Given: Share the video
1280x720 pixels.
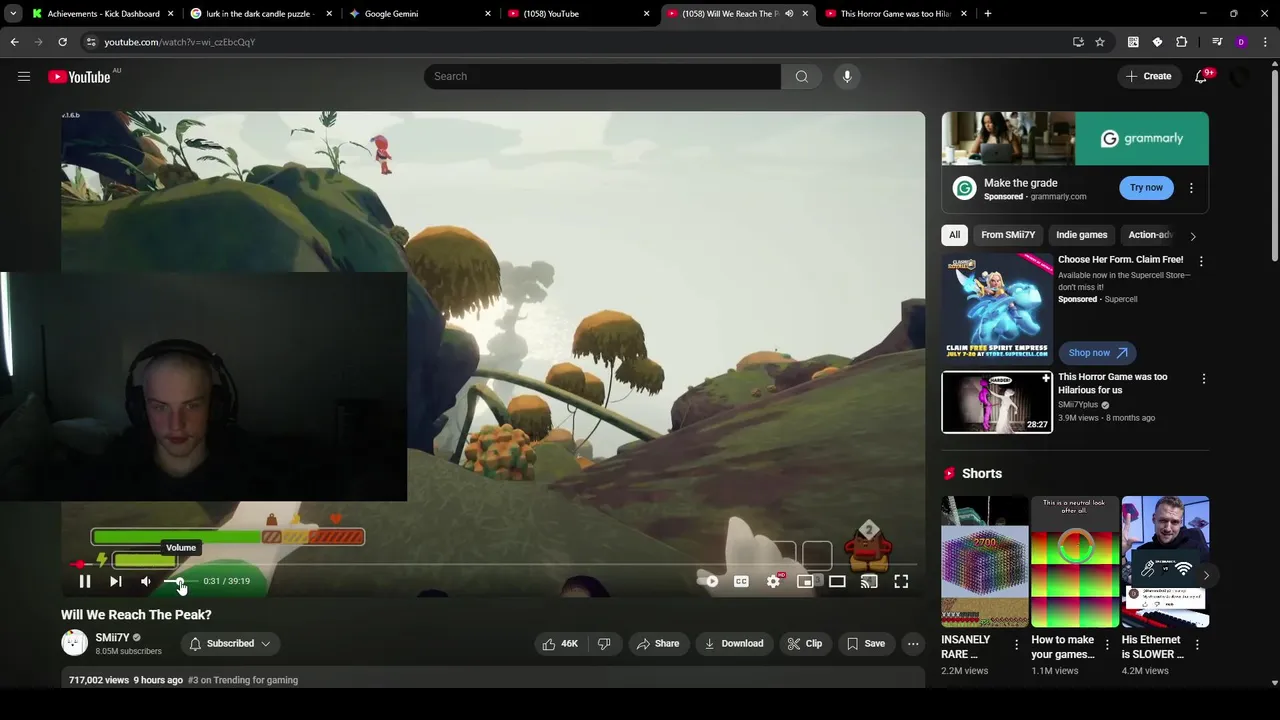Looking at the screenshot, I should point(658,644).
